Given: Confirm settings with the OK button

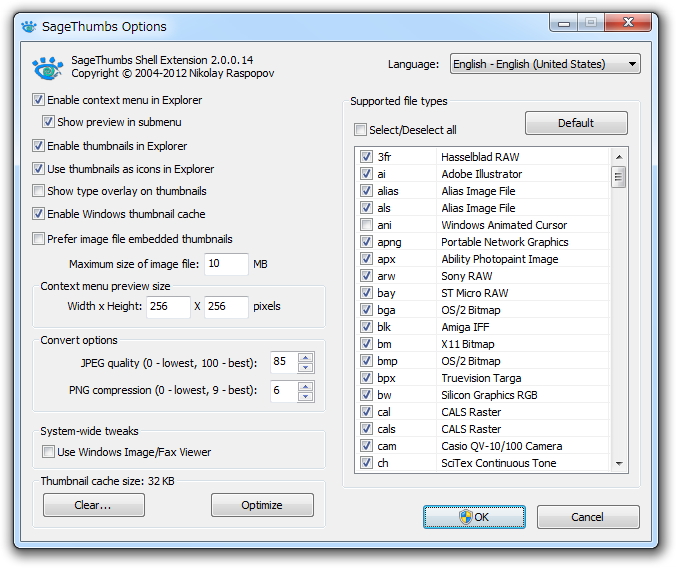Looking at the screenshot, I should point(474,517).
